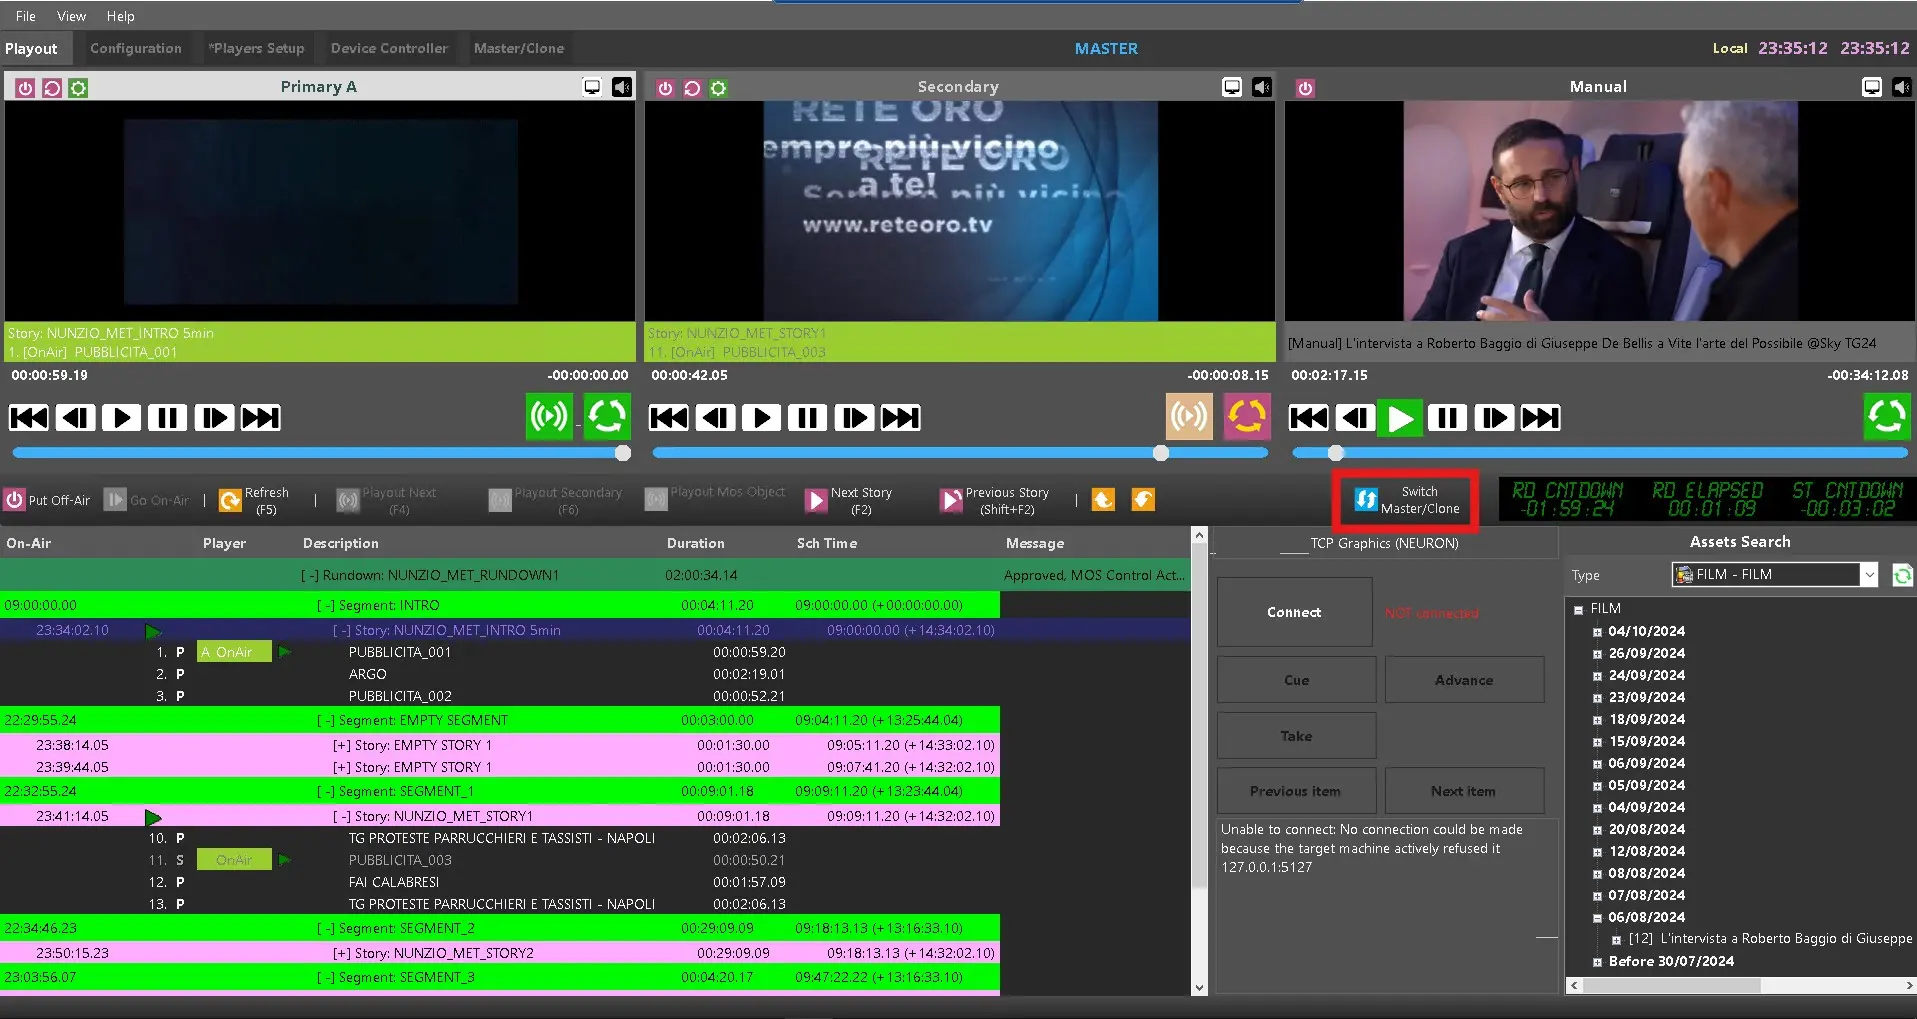Refresh the rundown with the Refresh icon

(x=231, y=500)
